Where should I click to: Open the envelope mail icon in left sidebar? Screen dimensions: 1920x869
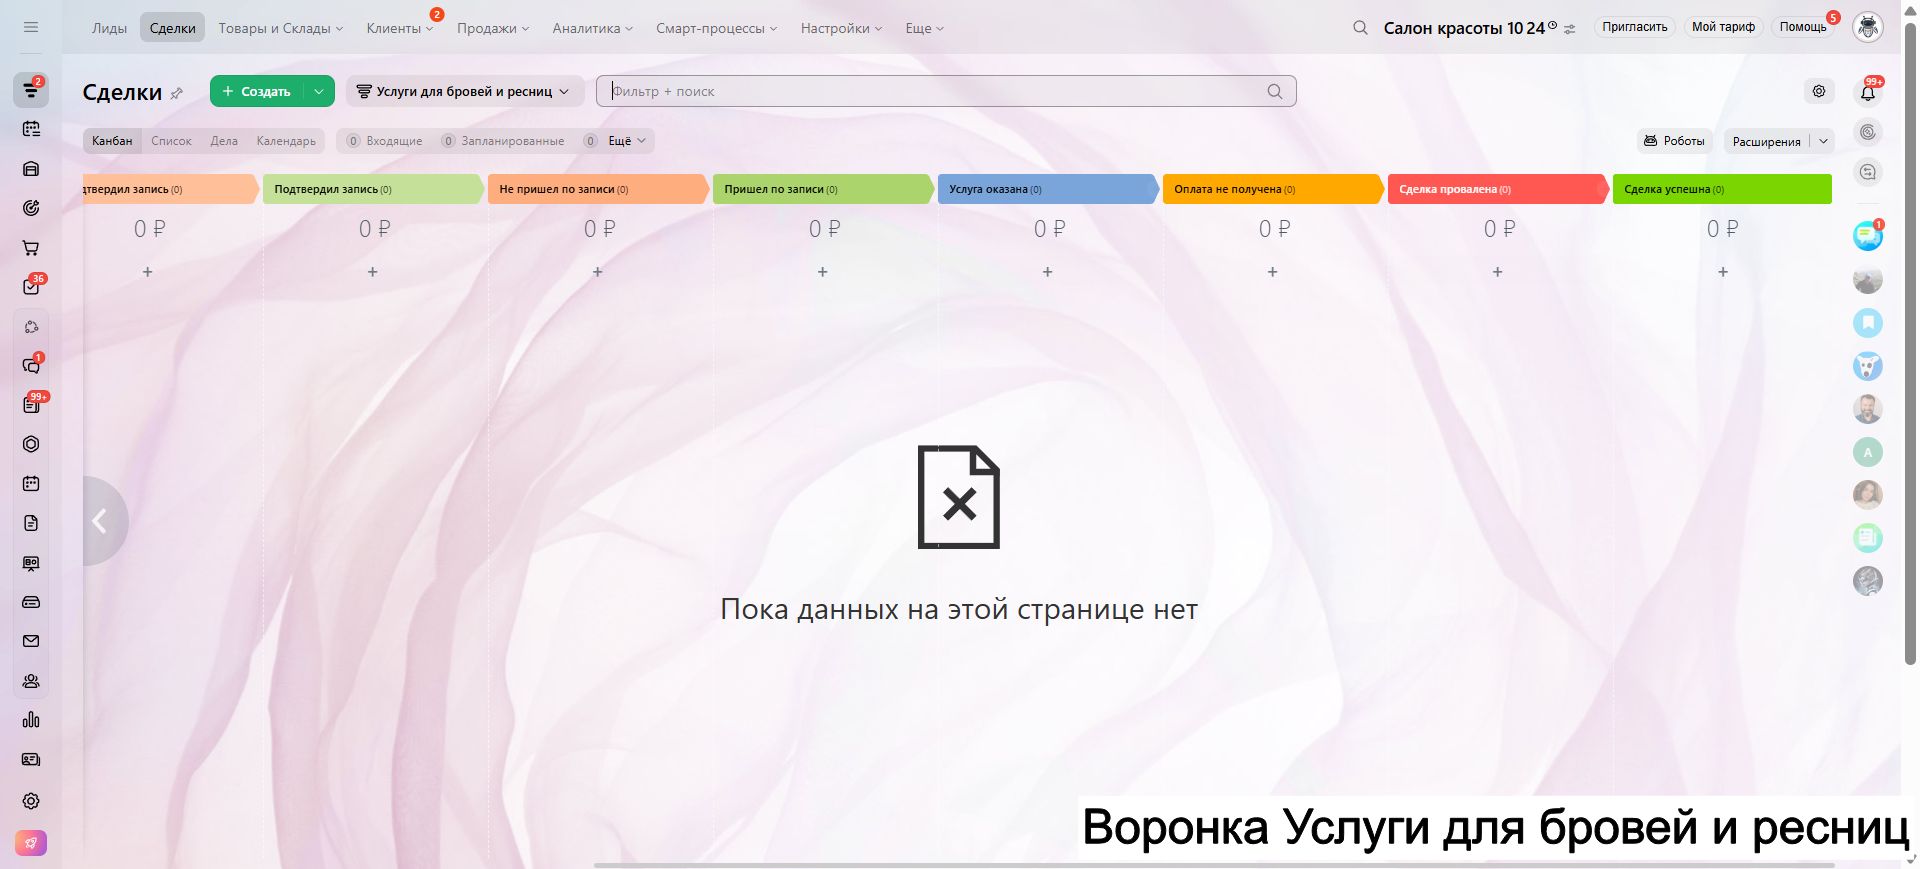[31, 641]
